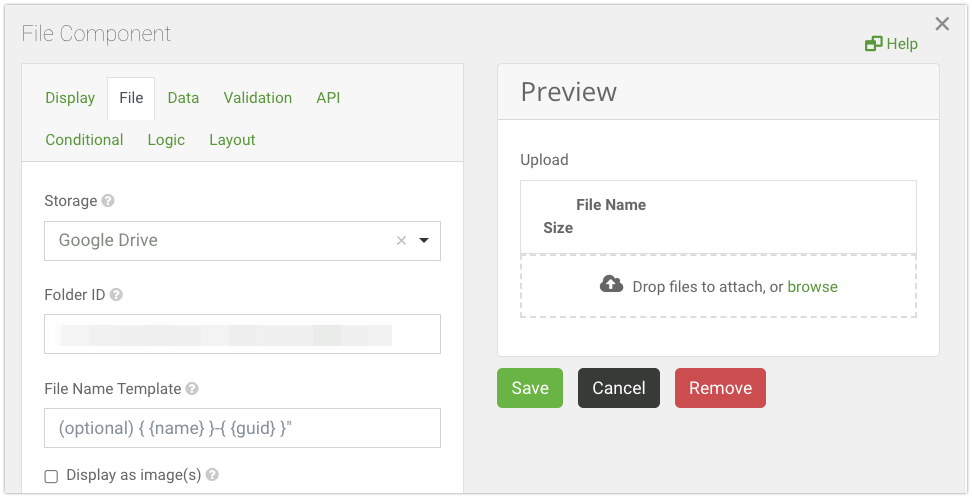The width and height of the screenshot is (972, 498).
Task: Clear the Google Drive storage selection
Action: (401, 240)
